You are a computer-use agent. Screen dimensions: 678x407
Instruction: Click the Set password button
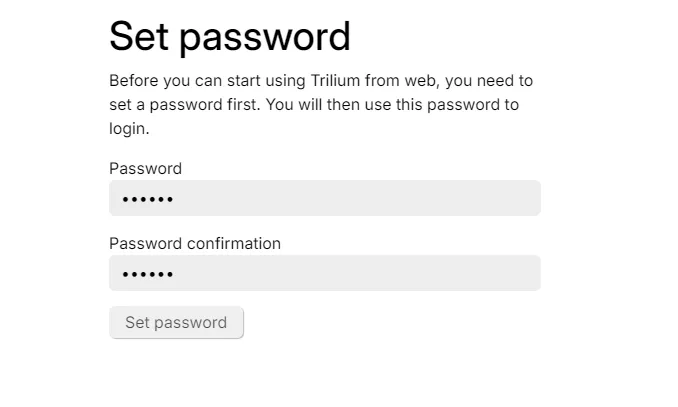click(x=176, y=322)
